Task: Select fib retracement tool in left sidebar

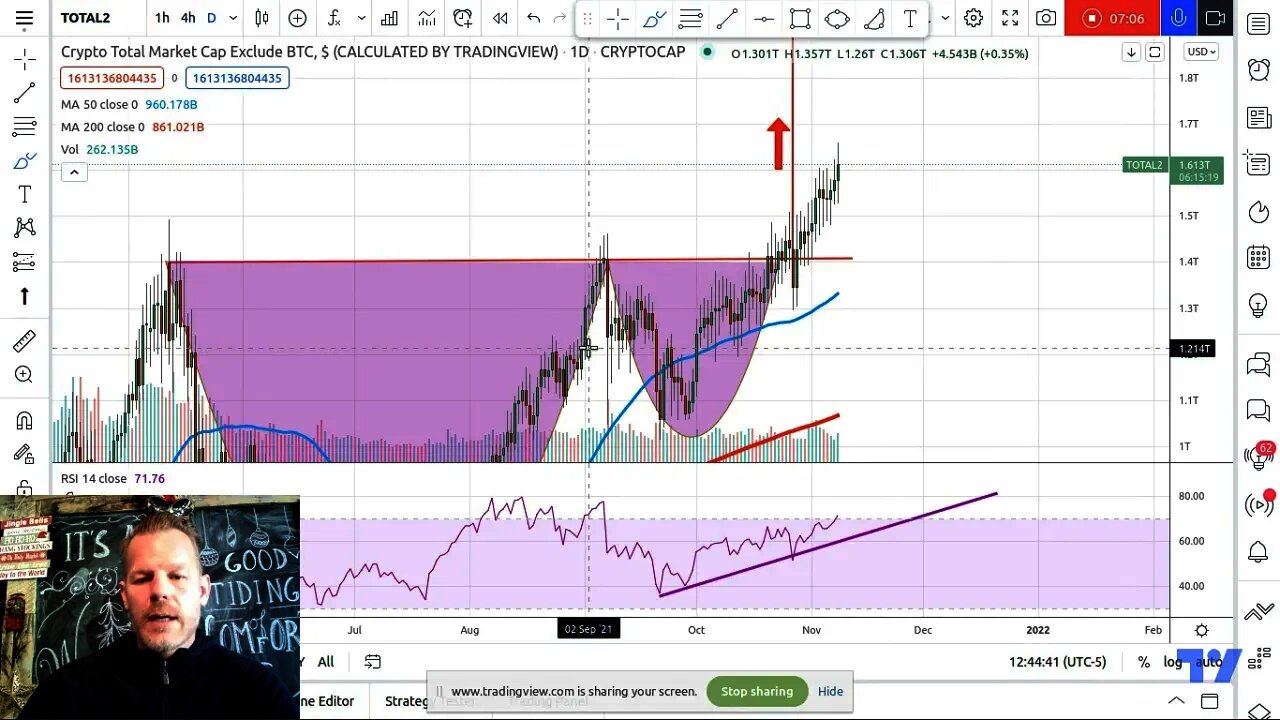Action: coord(25,127)
